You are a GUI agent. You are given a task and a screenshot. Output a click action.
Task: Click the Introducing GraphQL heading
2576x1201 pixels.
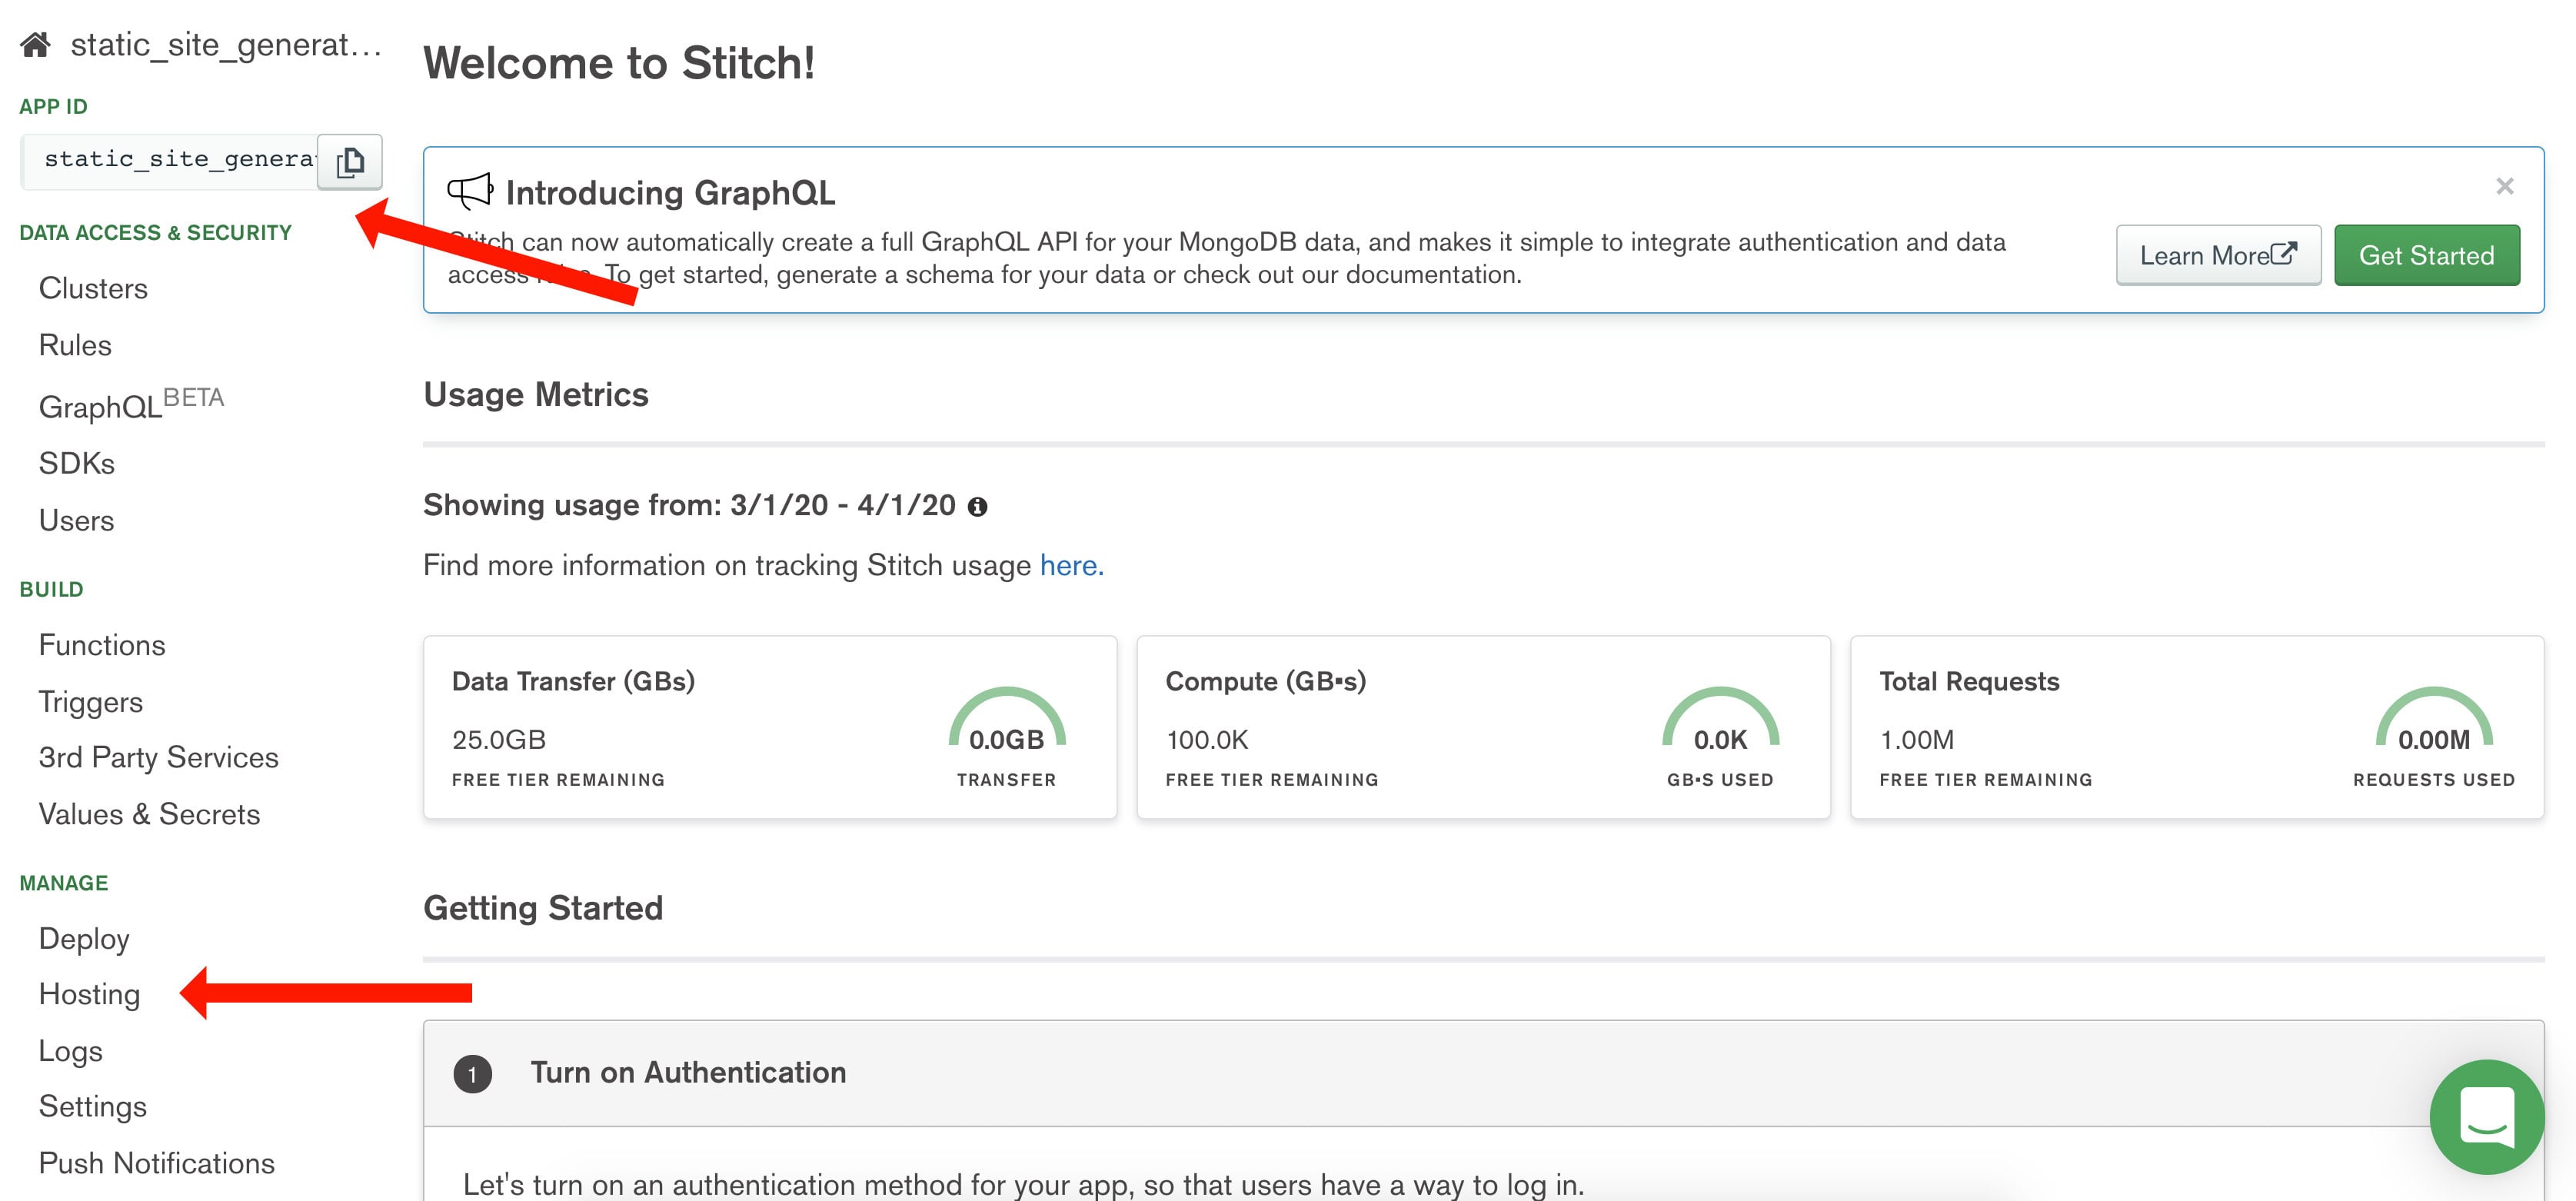coord(670,192)
